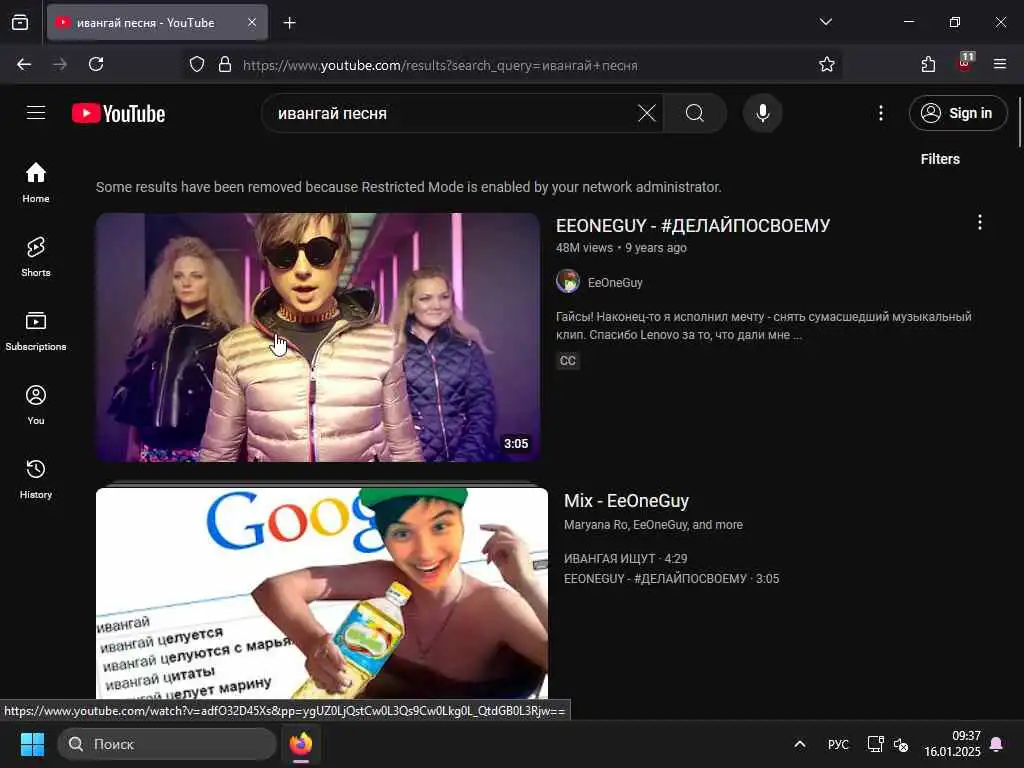This screenshot has height=768, width=1024.
Task: Open Firefox View recent browsing icon
Action: [20, 22]
